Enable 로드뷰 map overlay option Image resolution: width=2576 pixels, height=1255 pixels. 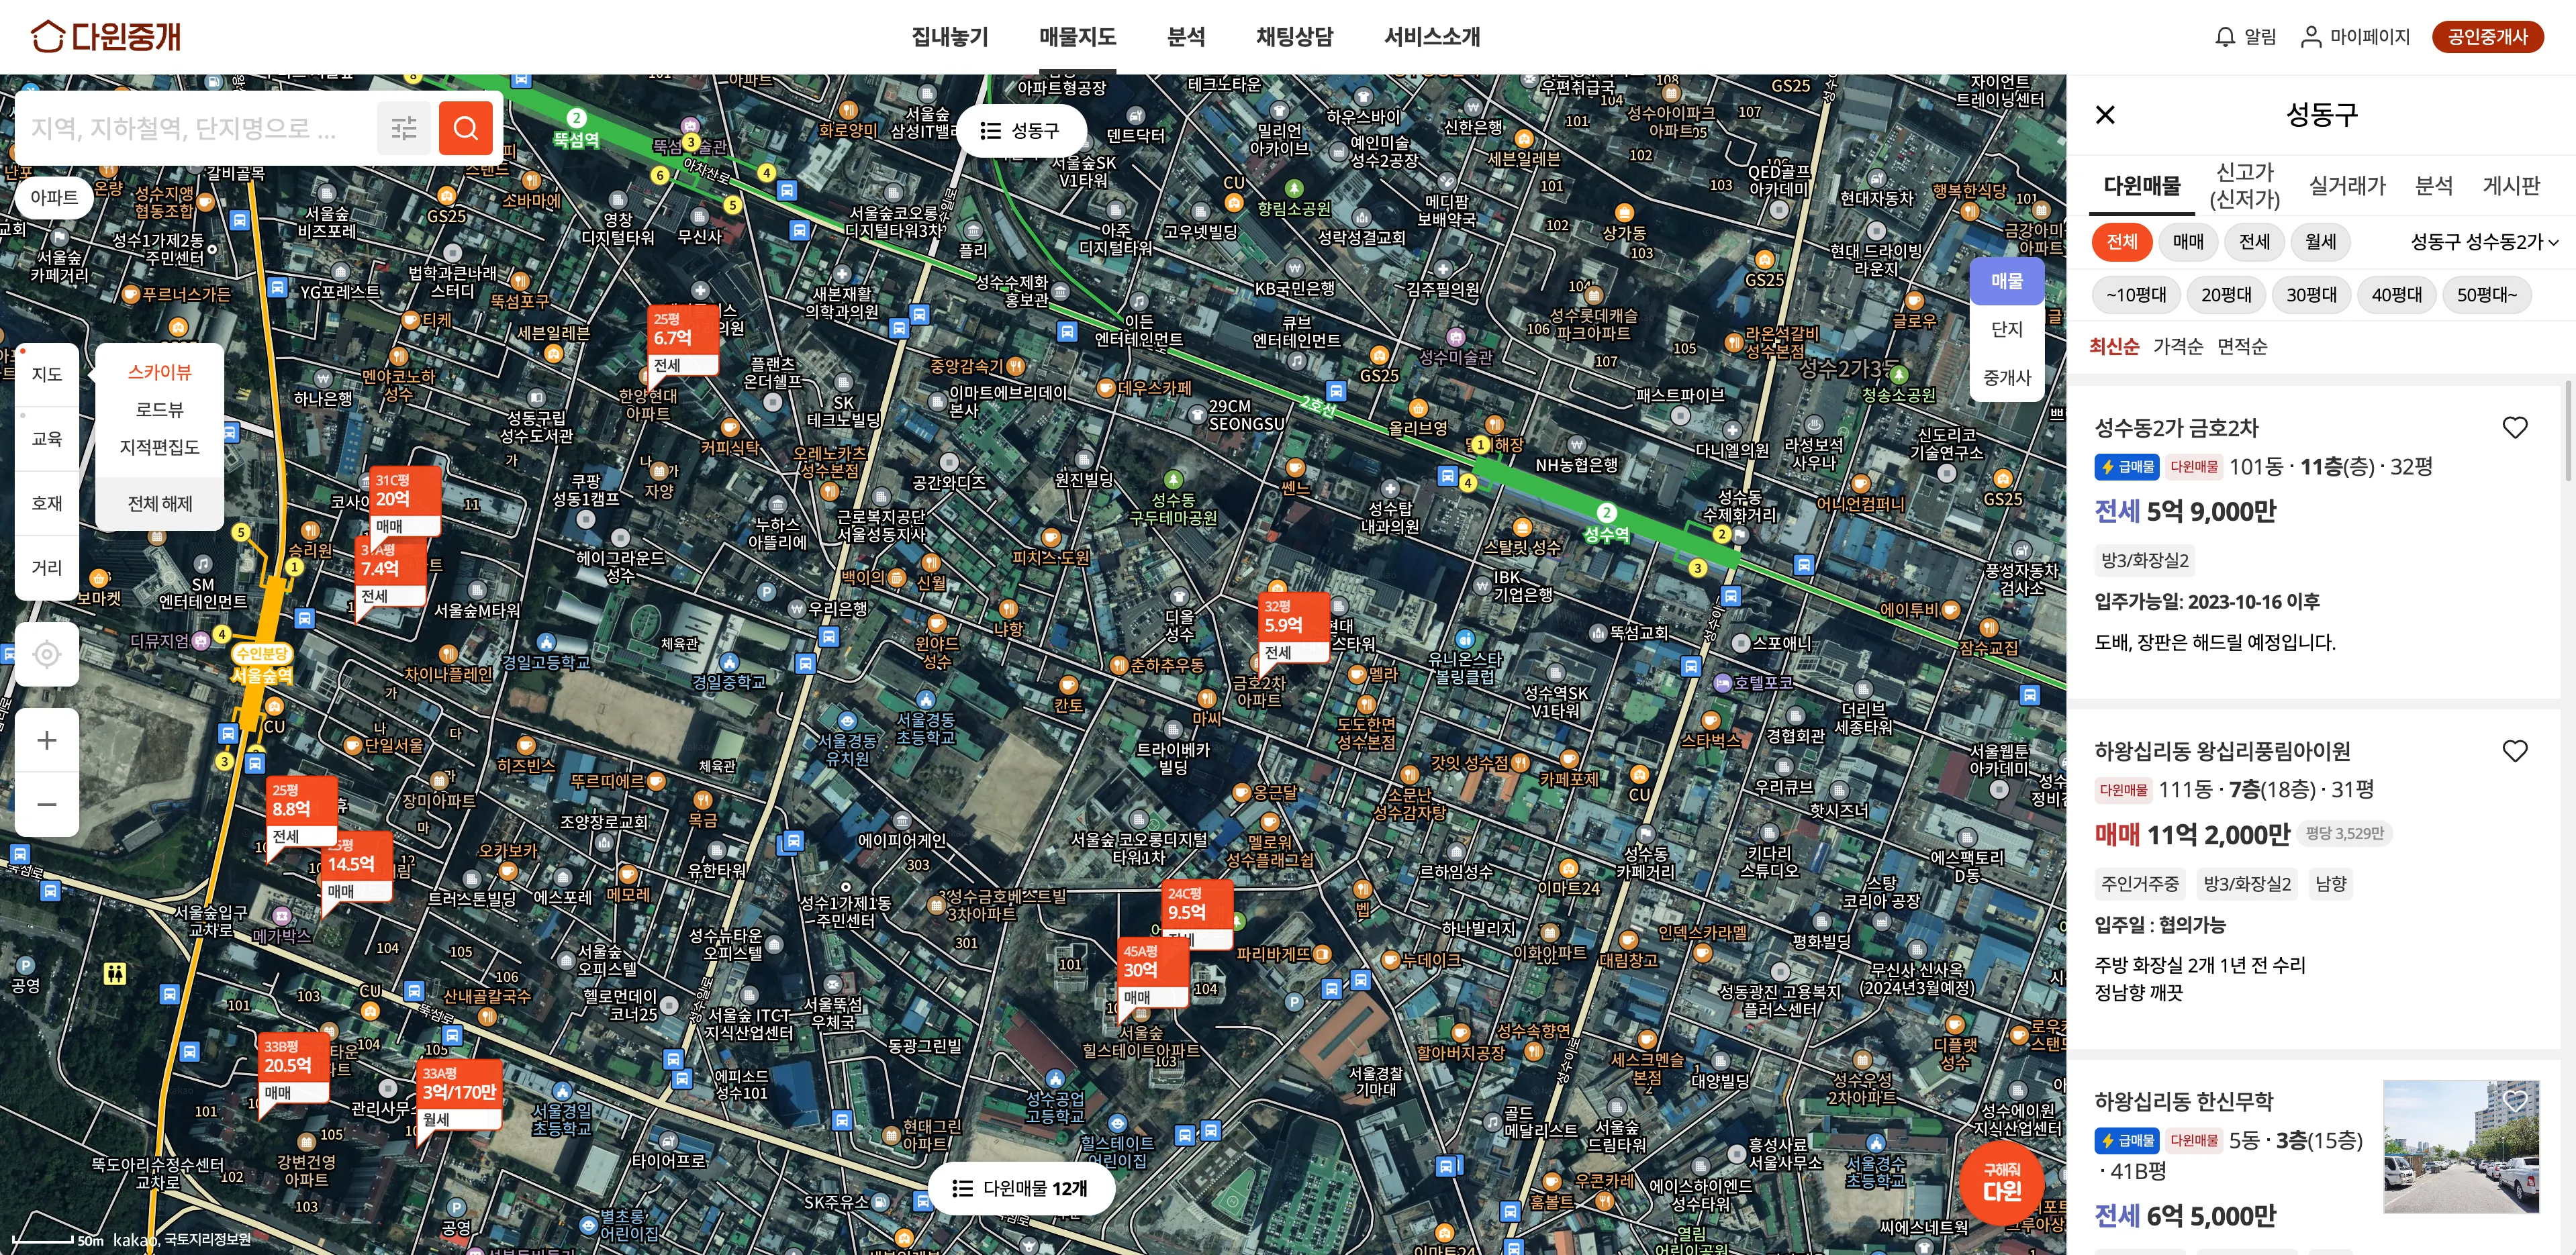pos(159,409)
